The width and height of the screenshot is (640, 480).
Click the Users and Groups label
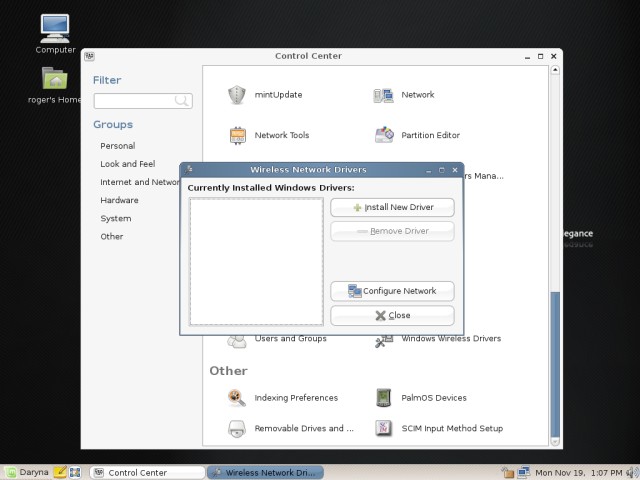coord(291,338)
